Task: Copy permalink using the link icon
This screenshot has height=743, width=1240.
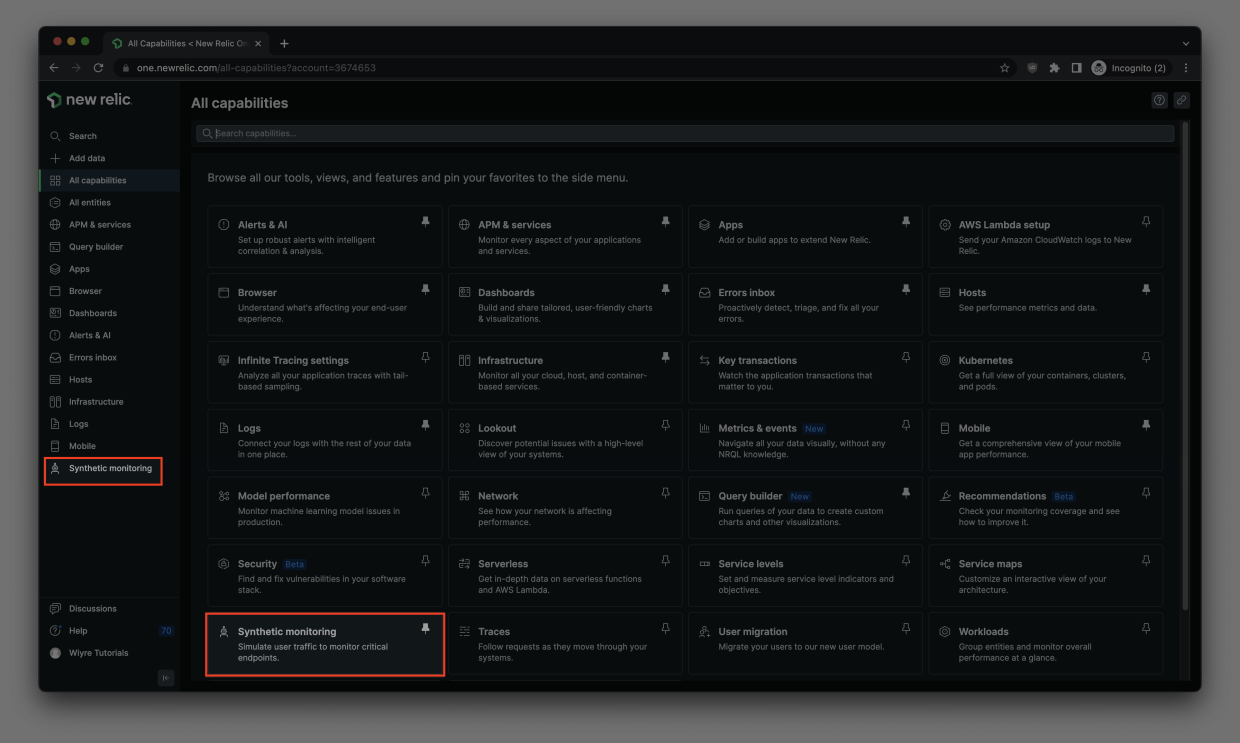Action: tap(1181, 100)
